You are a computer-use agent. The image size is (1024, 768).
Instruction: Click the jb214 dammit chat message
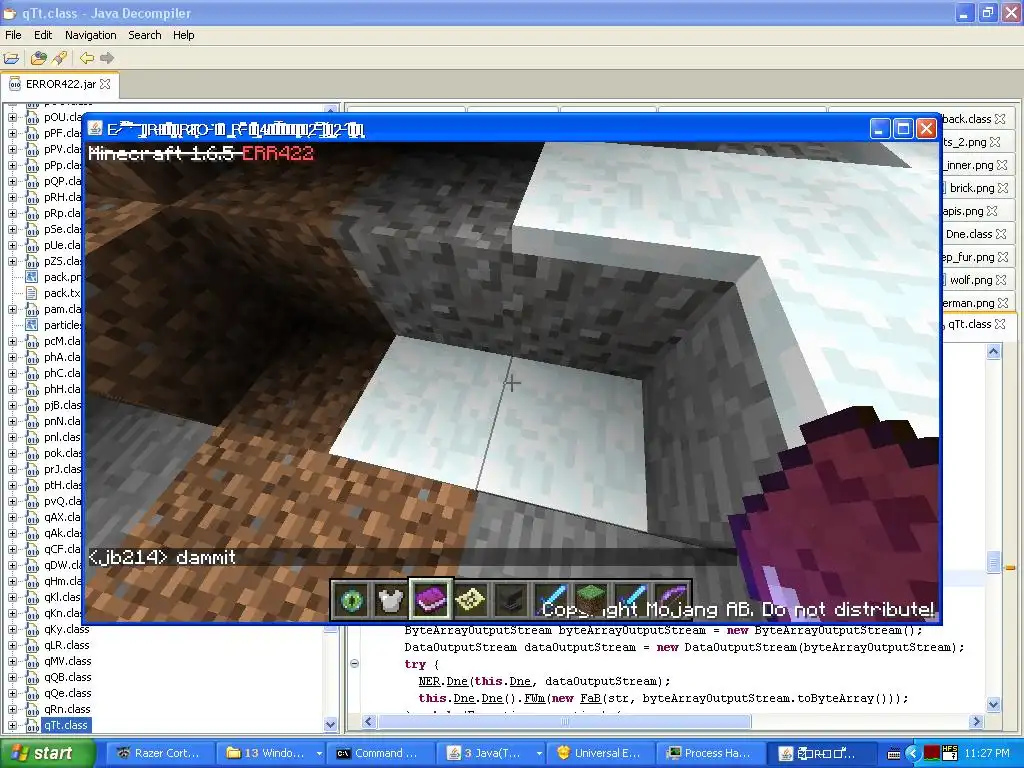162,557
